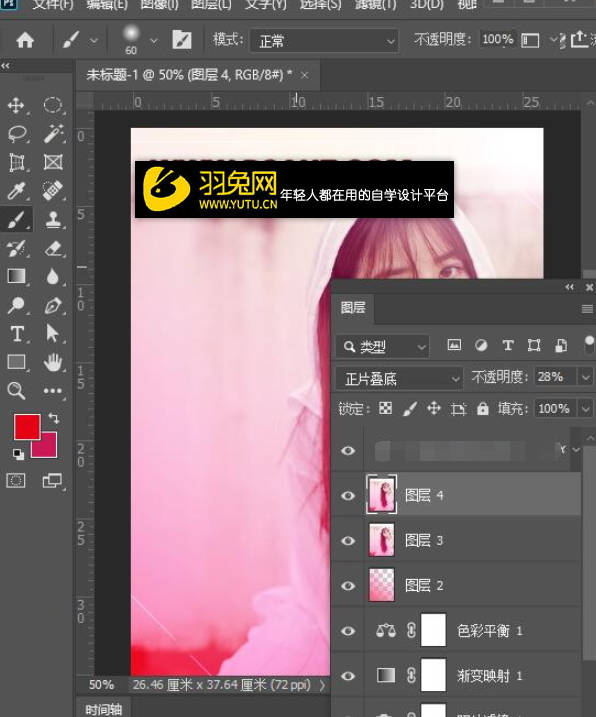Click the layer opacity 28% field

(555, 377)
